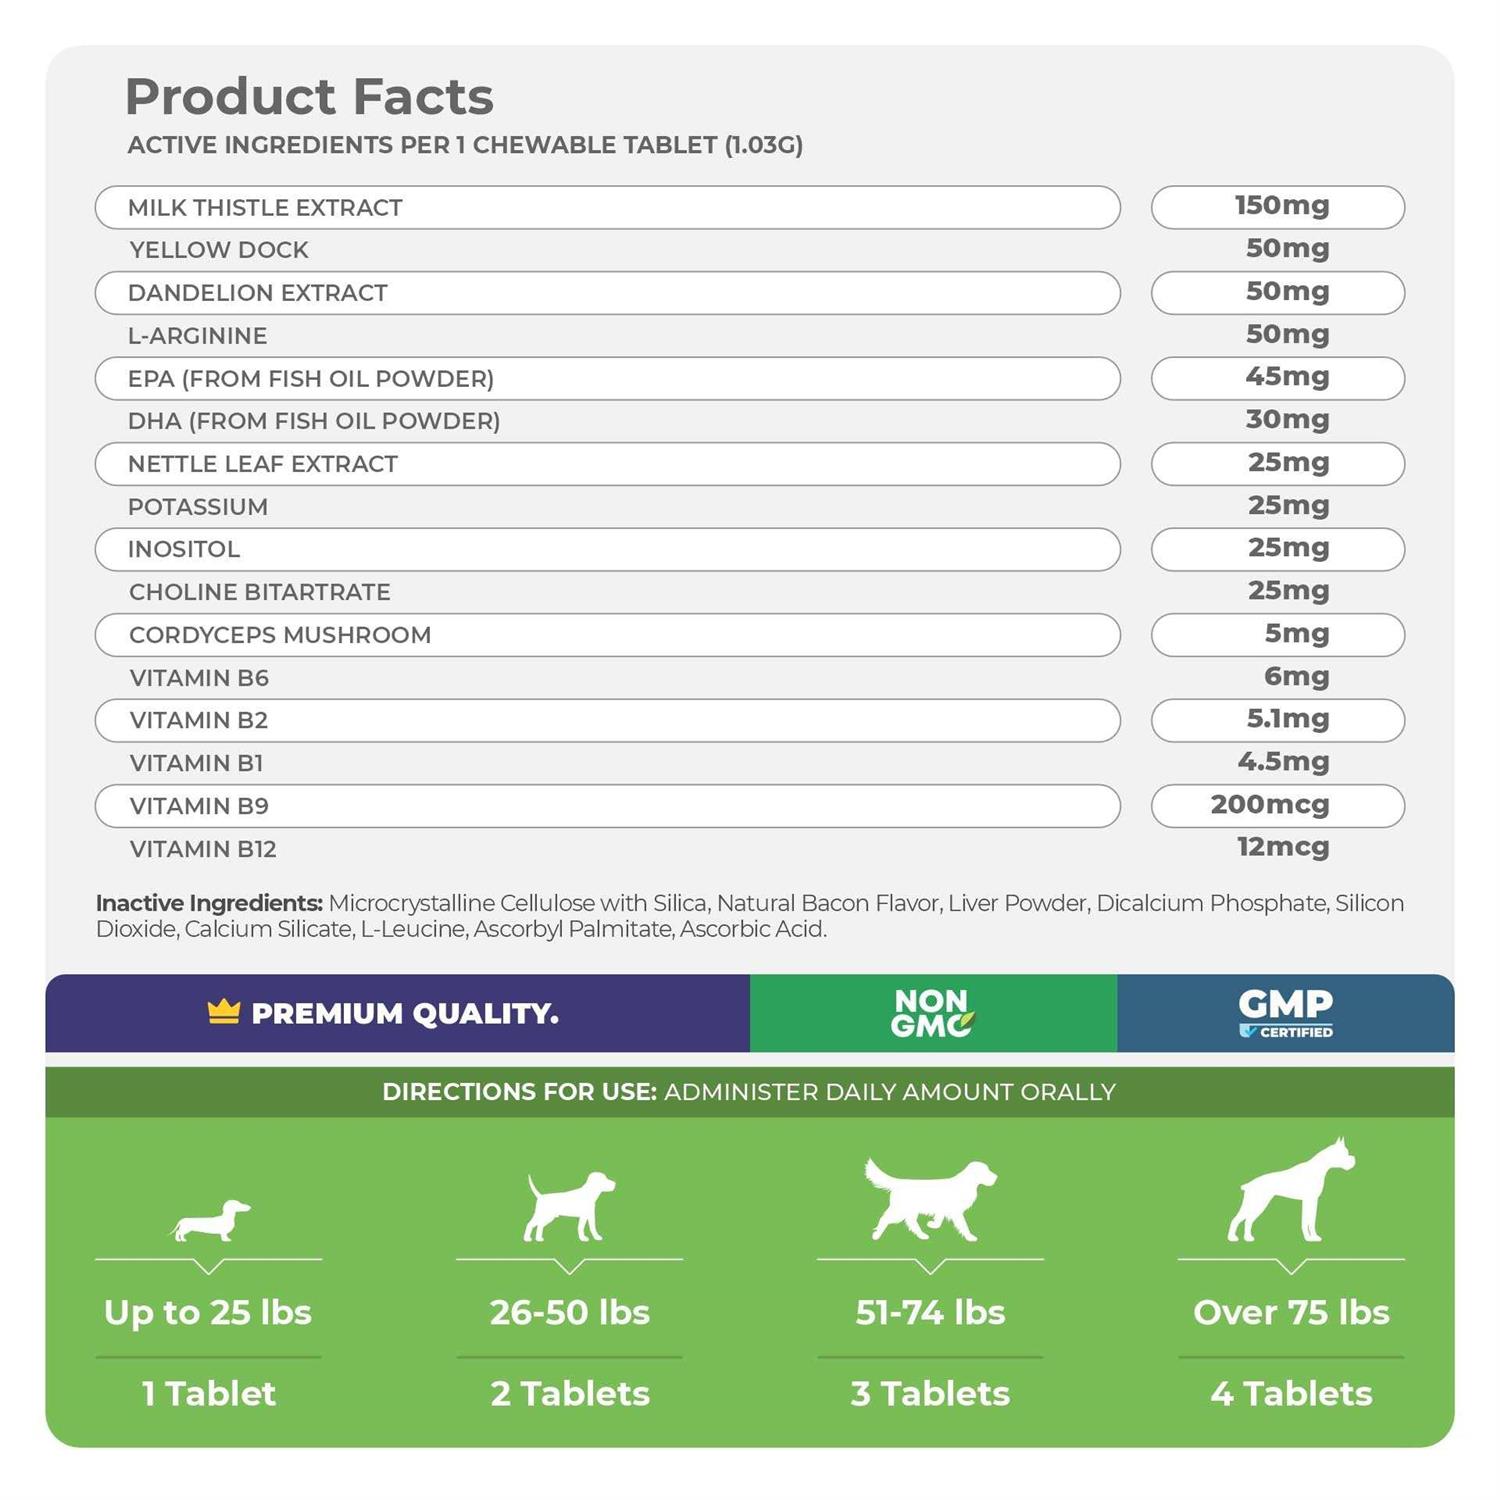The image size is (1500, 1500).
Task: Select the EPA fish oil powder row
Action: [x=607, y=379]
